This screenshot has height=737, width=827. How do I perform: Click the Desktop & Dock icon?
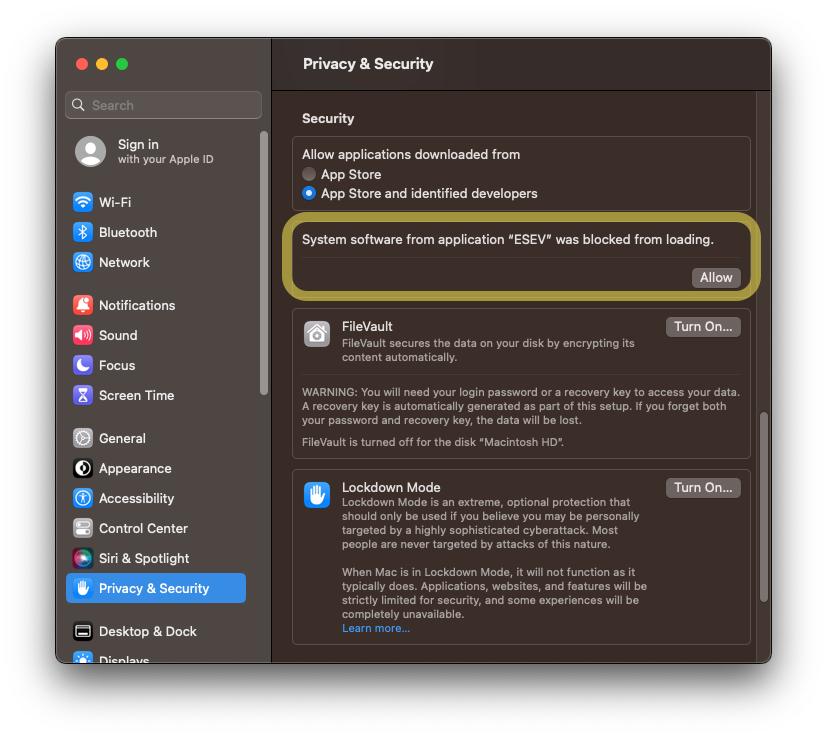pyautogui.click(x=83, y=631)
